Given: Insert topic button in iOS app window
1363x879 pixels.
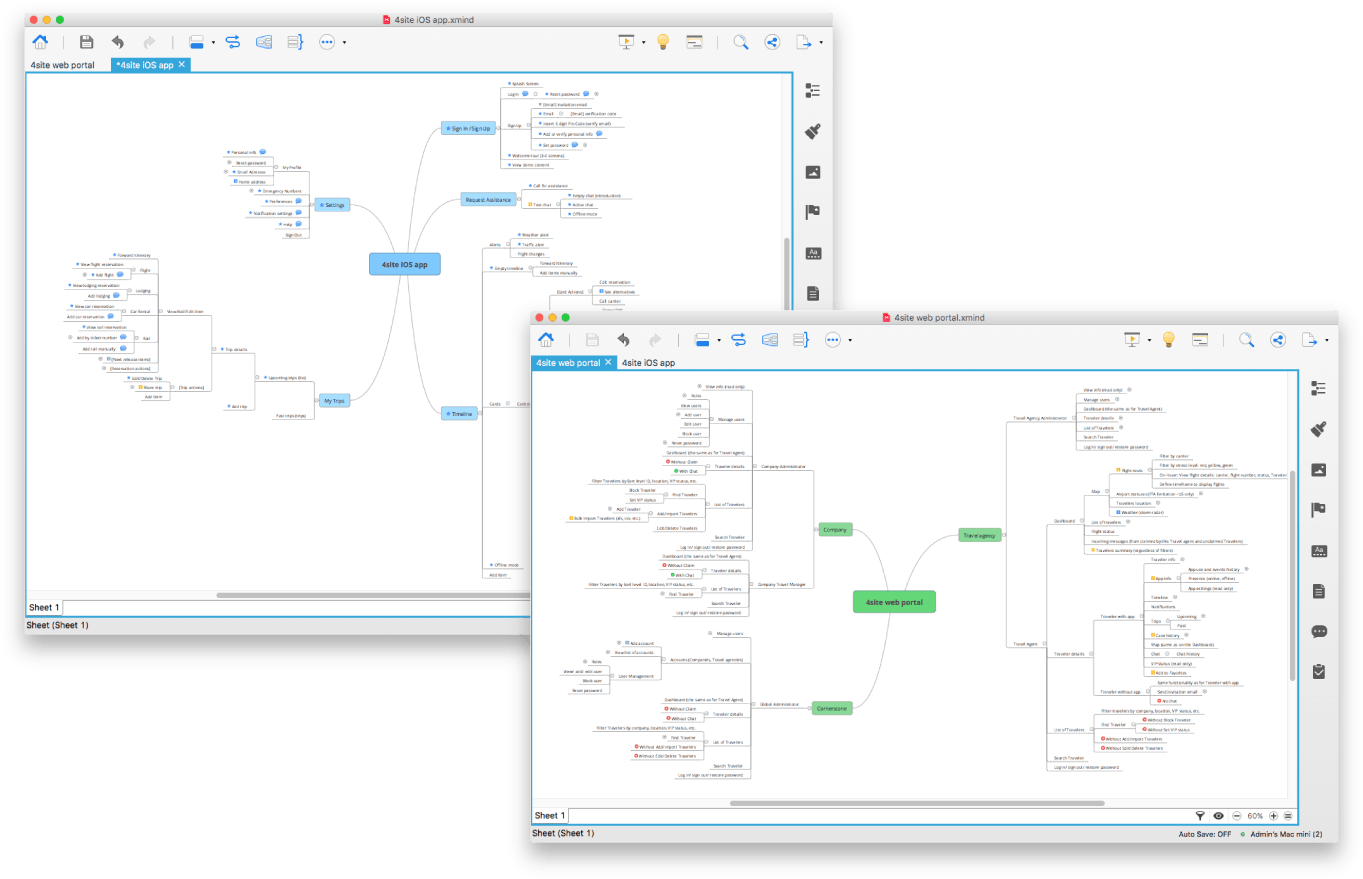Looking at the screenshot, I should tap(197, 42).
